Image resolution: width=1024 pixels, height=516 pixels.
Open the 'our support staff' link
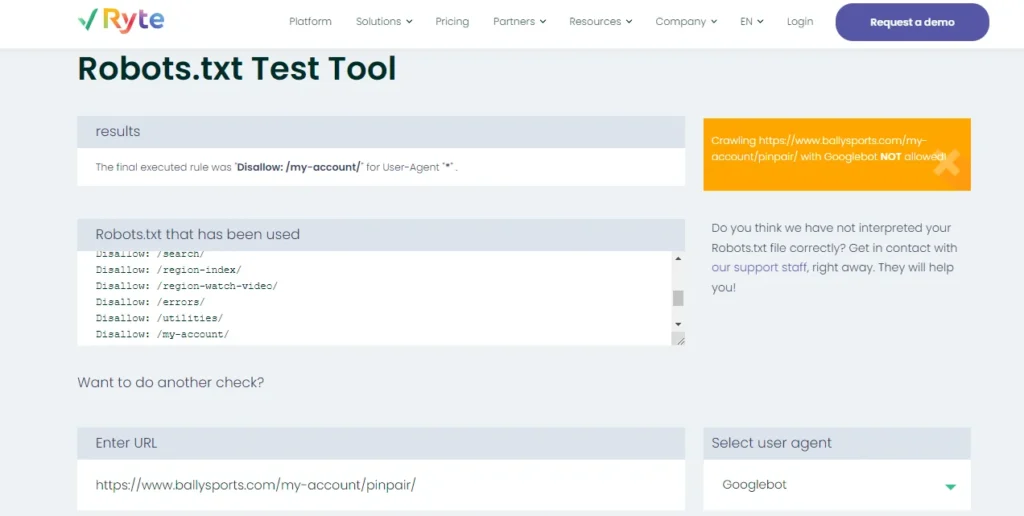pyautogui.click(x=759, y=267)
